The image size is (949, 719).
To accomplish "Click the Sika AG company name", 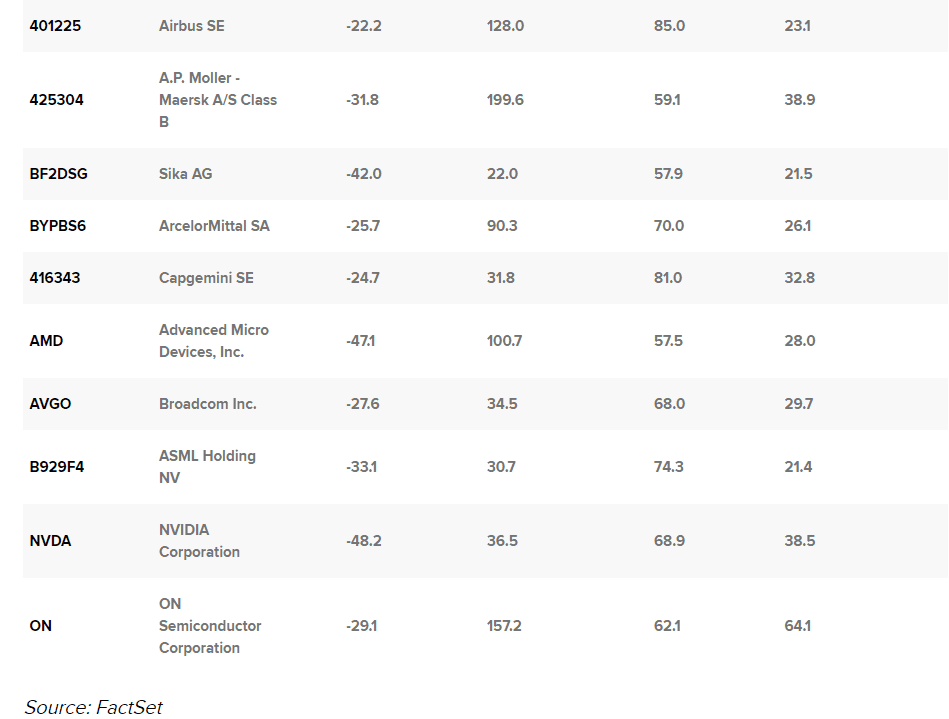I will tap(185, 174).
